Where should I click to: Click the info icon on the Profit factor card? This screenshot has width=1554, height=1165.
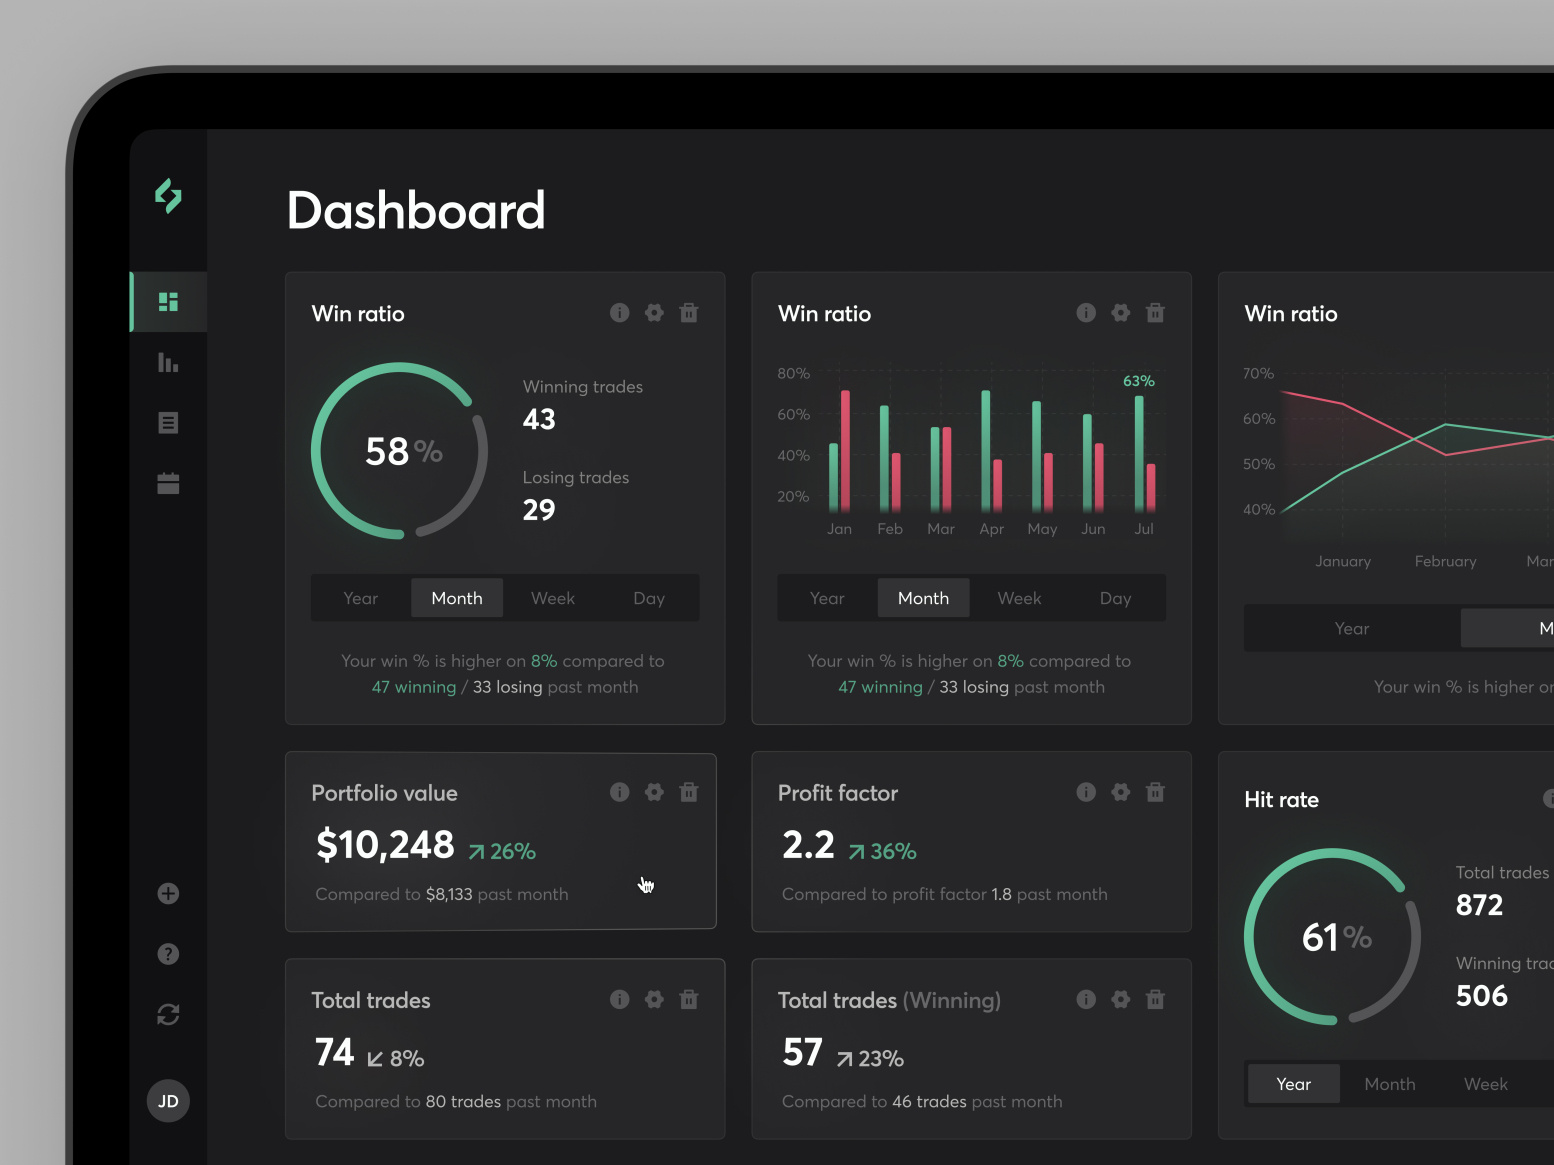1086,792
